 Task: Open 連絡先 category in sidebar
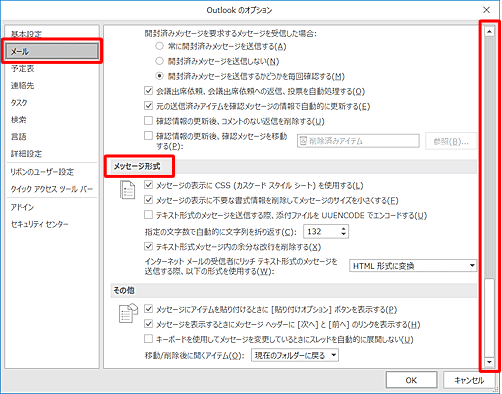tap(22, 86)
